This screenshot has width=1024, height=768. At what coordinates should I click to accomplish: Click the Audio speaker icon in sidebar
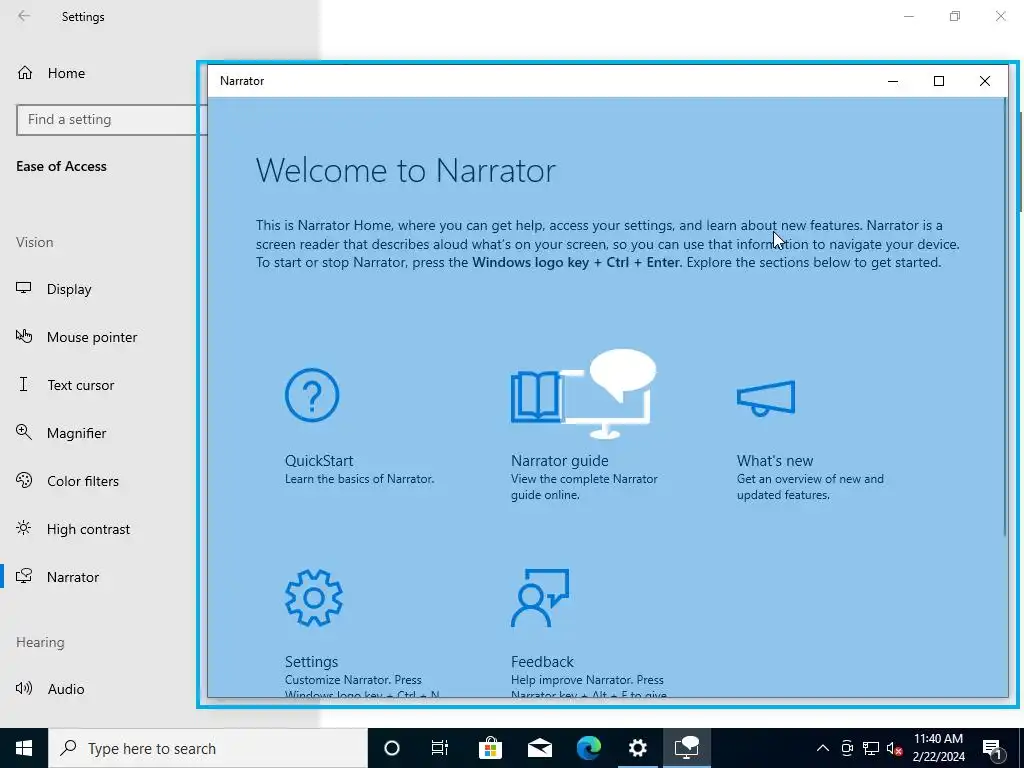24,688
